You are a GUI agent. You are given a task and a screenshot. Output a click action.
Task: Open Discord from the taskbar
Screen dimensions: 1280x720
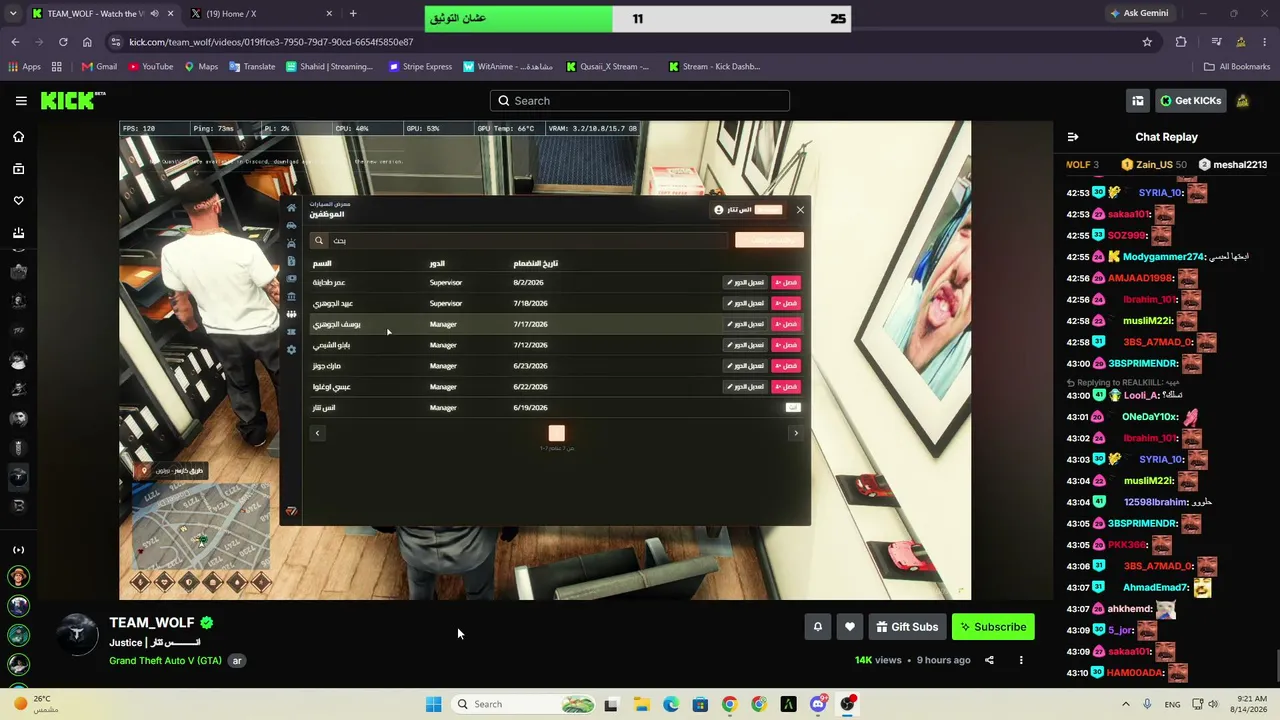pyautogui.click(x=818, y=704)
